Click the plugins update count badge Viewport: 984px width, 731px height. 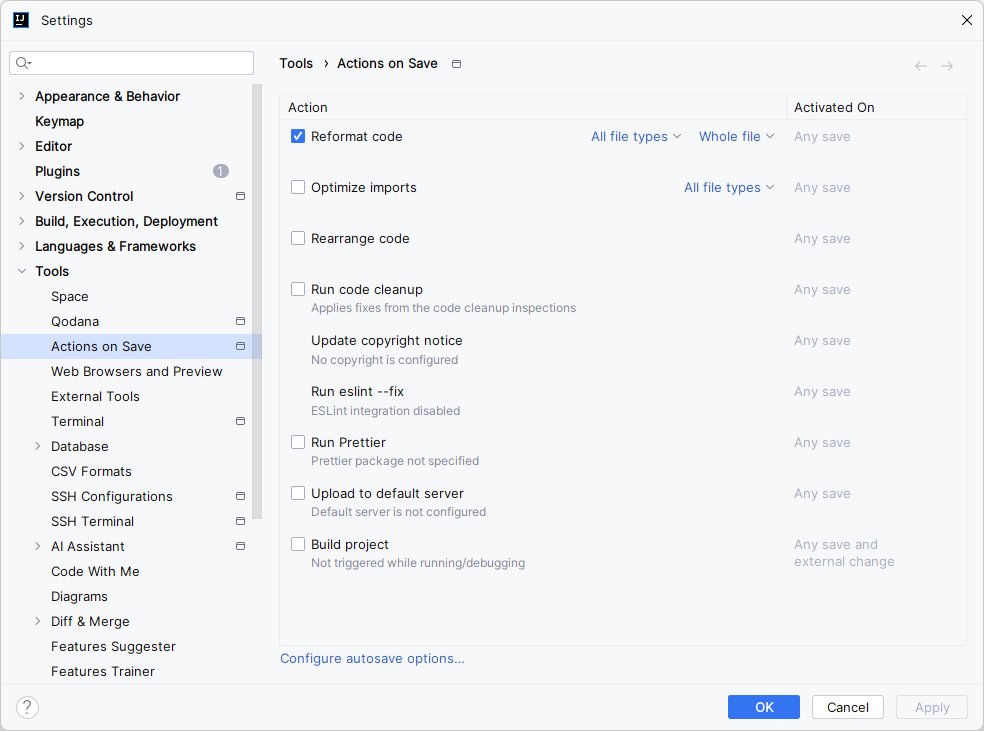221,171
